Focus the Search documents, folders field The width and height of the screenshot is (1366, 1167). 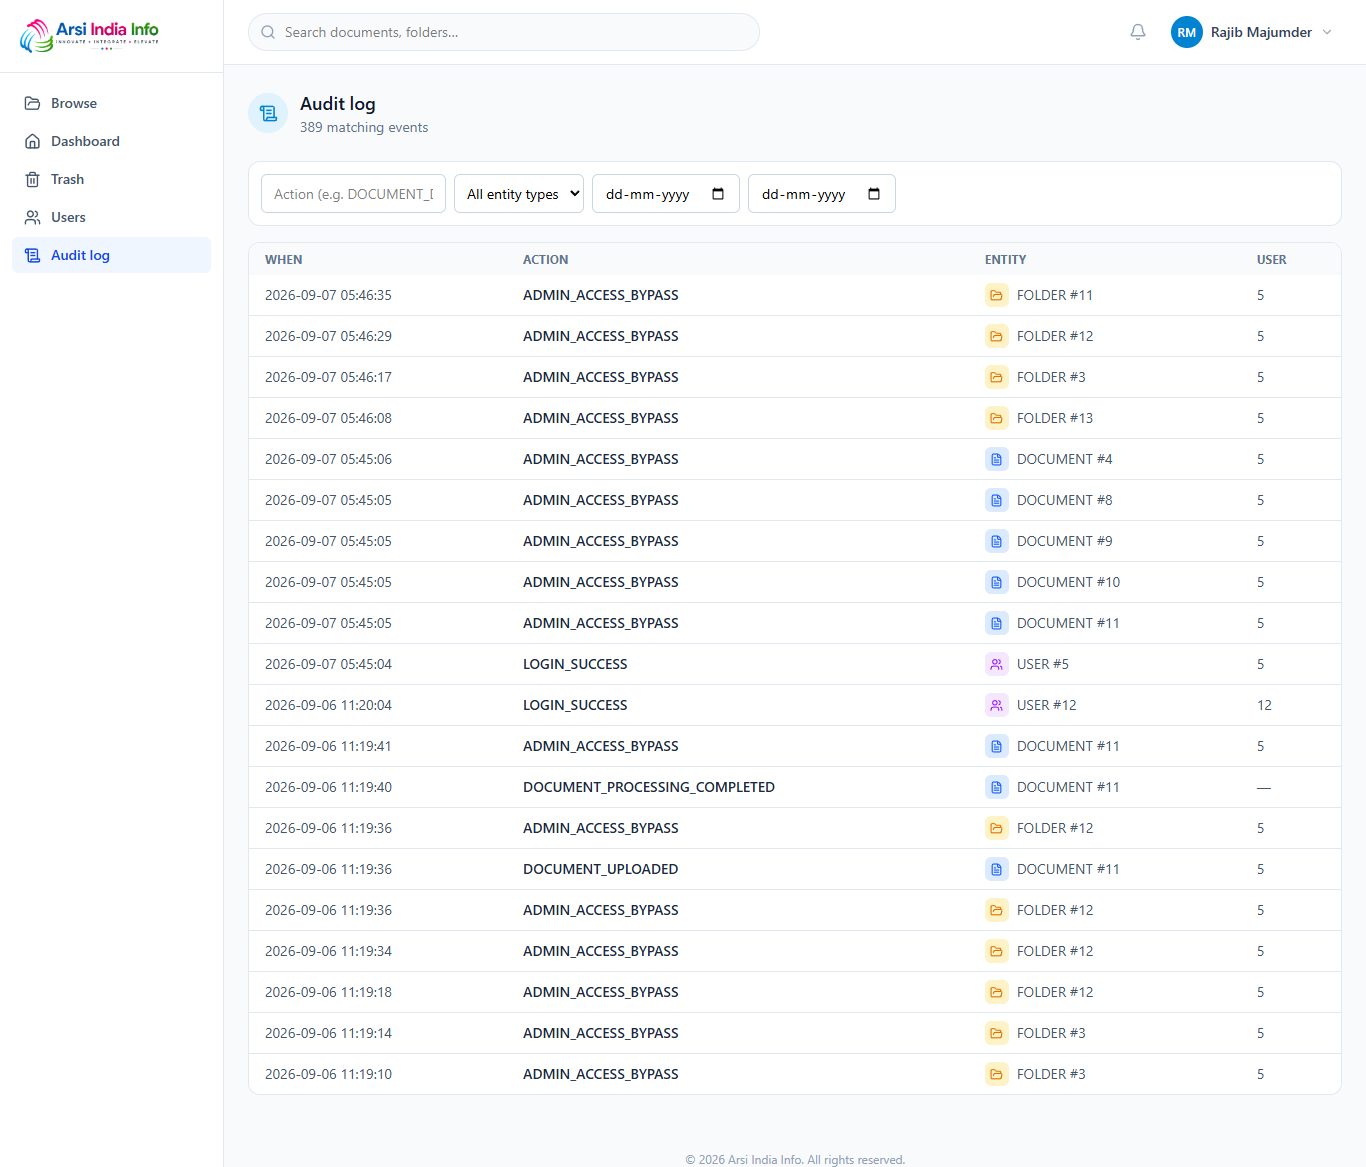(x=504, y=32)
